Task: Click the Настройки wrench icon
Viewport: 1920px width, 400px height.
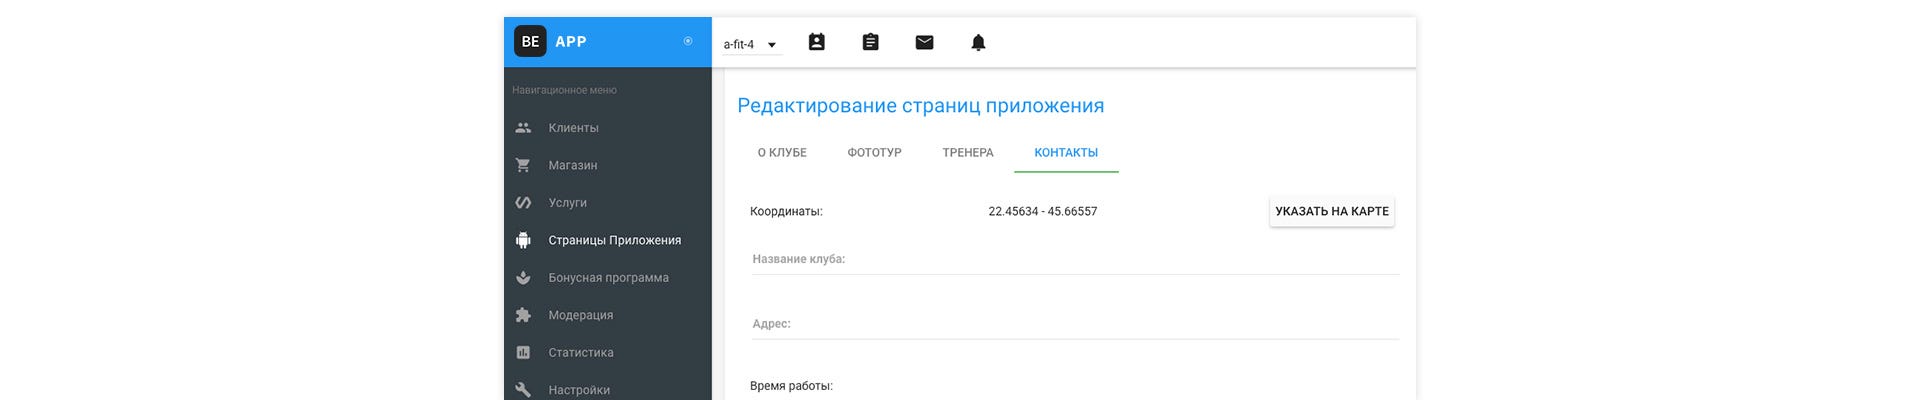Action: pos(523,390)
